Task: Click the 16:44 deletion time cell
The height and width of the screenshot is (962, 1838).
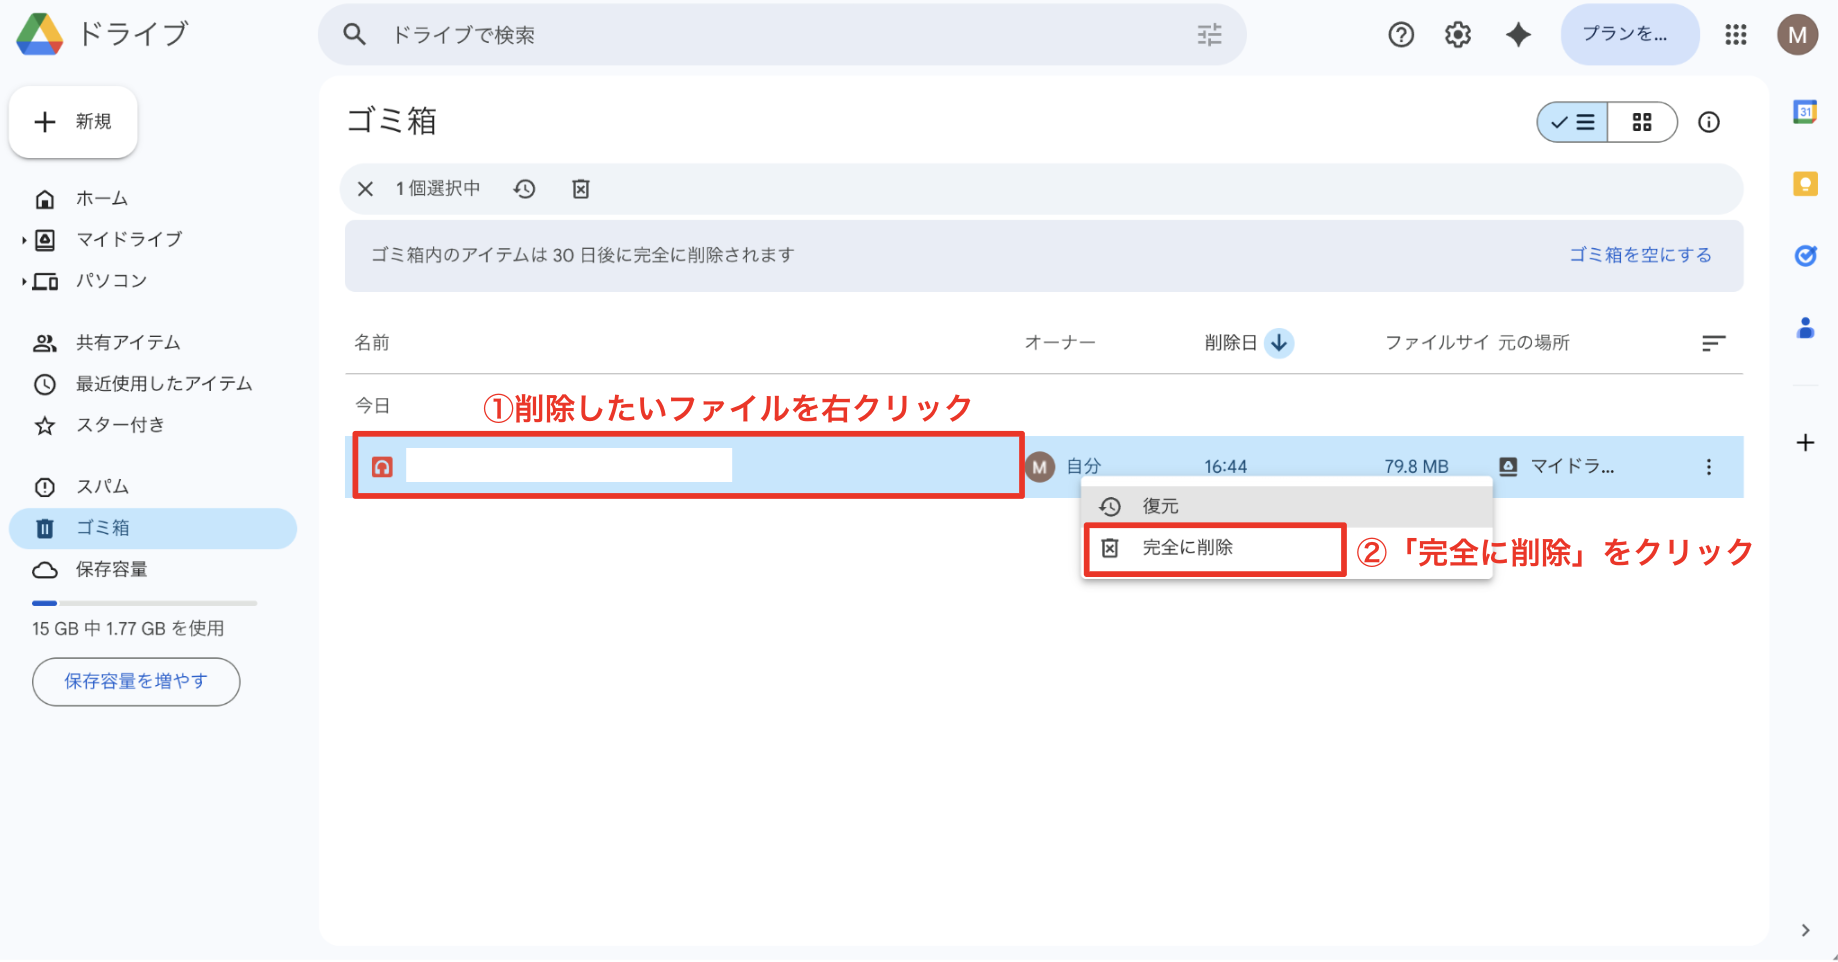Action: (x=1226, y=467)
